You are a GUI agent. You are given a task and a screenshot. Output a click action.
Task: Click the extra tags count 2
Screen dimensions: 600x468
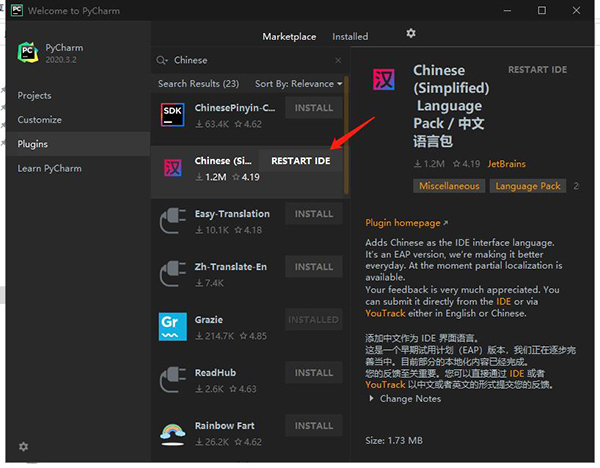coord(576,186)
